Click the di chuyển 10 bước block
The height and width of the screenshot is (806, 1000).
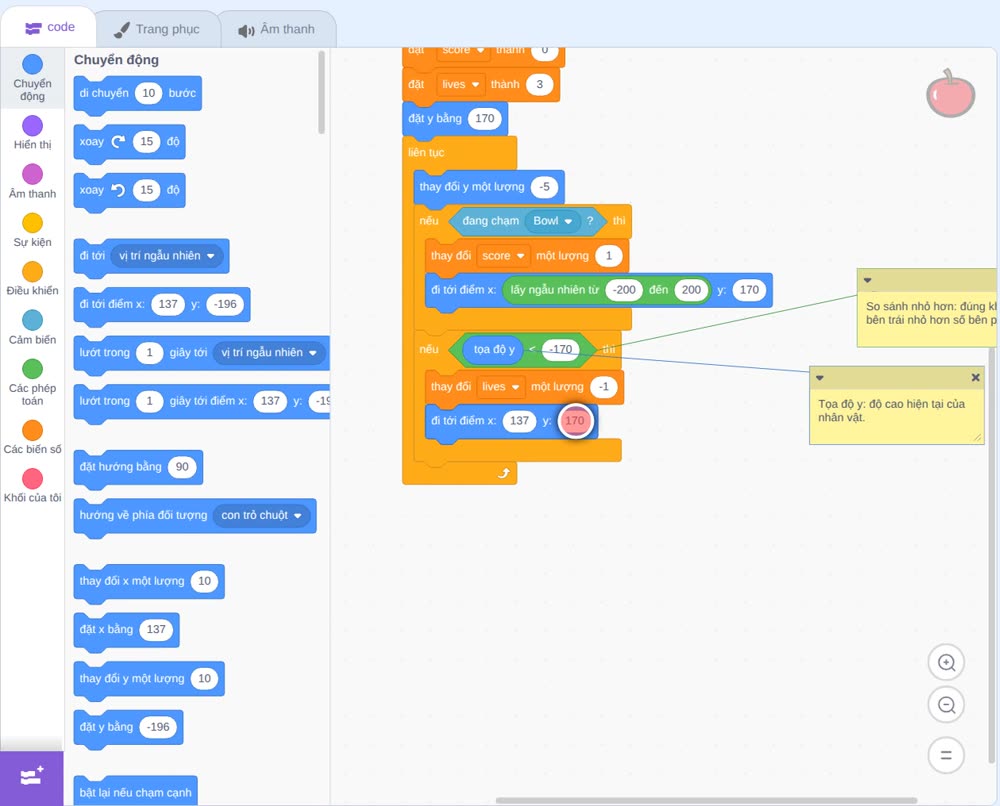[138, 94]
